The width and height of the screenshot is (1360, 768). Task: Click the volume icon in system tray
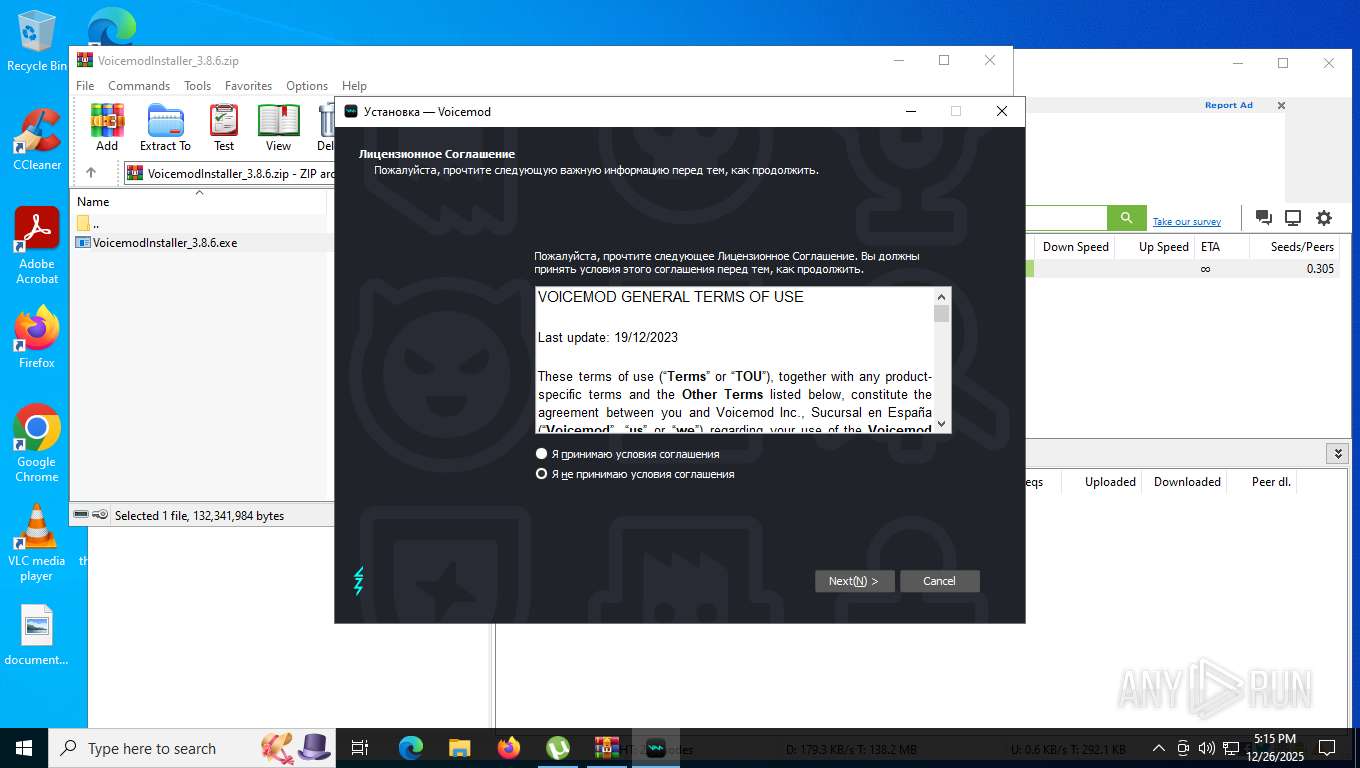point(1207,748)
